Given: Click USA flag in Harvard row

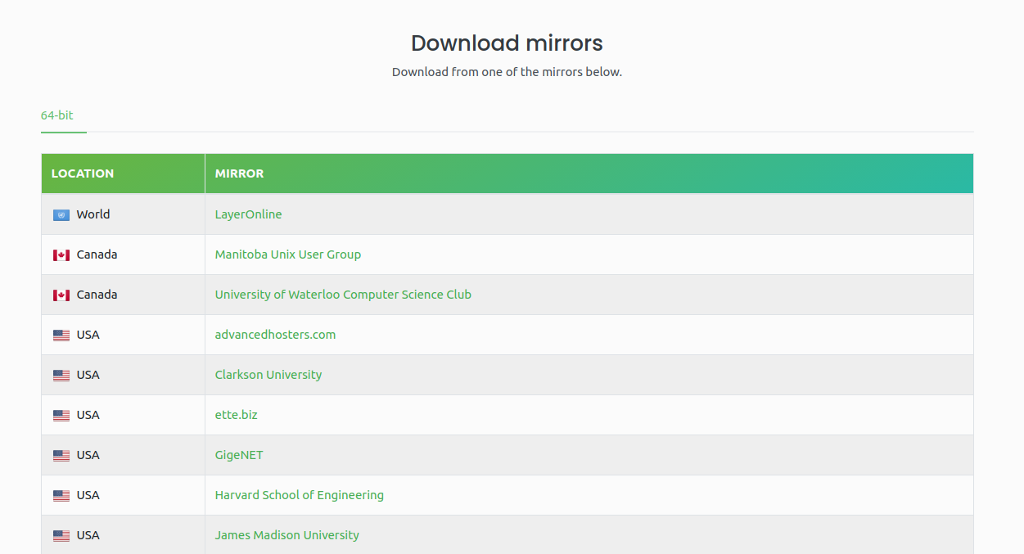Looking at the screenshot, I should coord(61,495).
